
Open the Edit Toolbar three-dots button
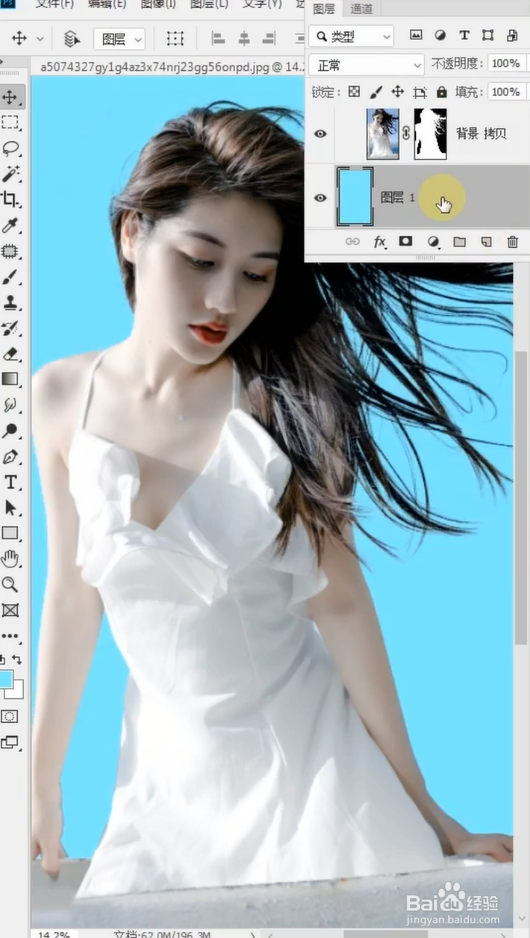(10, 635)
